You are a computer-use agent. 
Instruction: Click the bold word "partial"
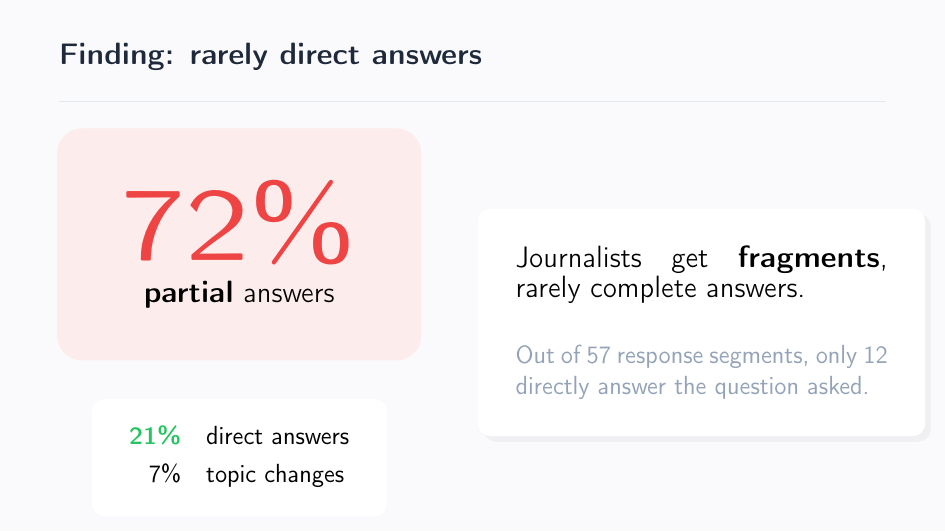pos(189,294)
